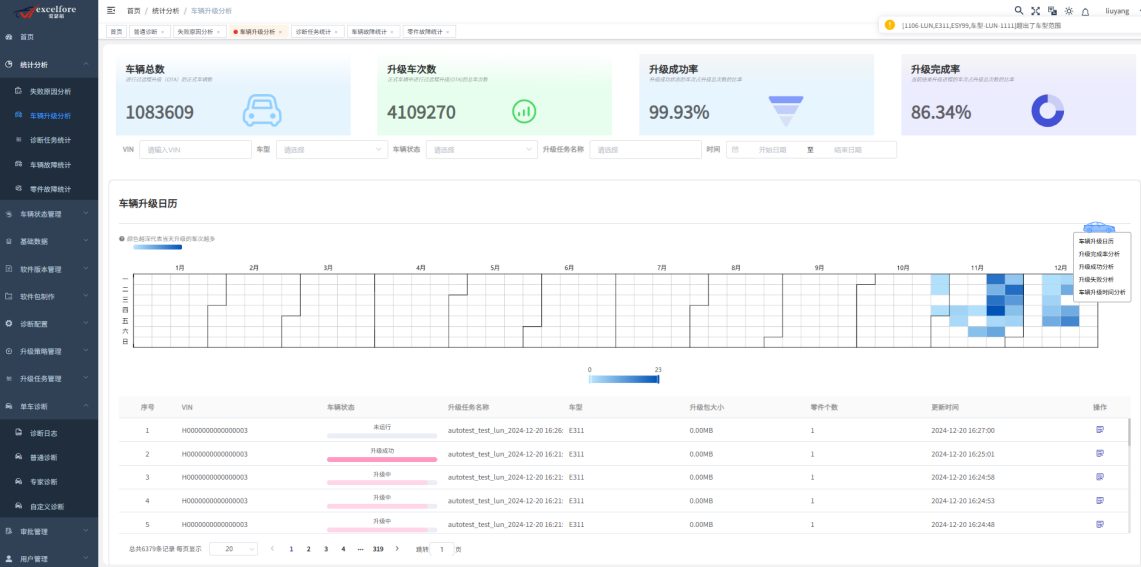1141x567 pixels.
Task: Expand 软件包制作 sidebar group
Action: point(49,296)
